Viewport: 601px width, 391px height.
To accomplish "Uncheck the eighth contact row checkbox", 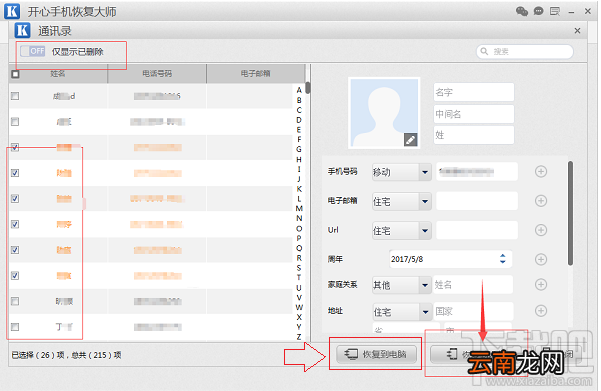I will (x=15, y=276).
